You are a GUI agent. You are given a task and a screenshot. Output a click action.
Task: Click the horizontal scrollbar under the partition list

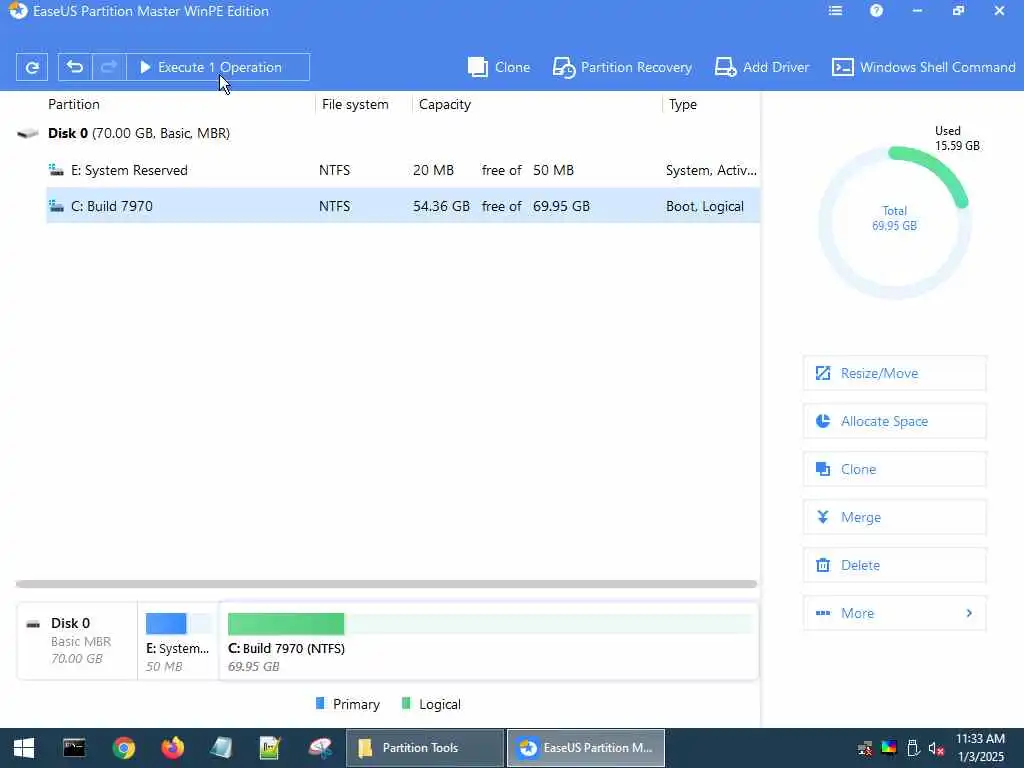[386, 584]
